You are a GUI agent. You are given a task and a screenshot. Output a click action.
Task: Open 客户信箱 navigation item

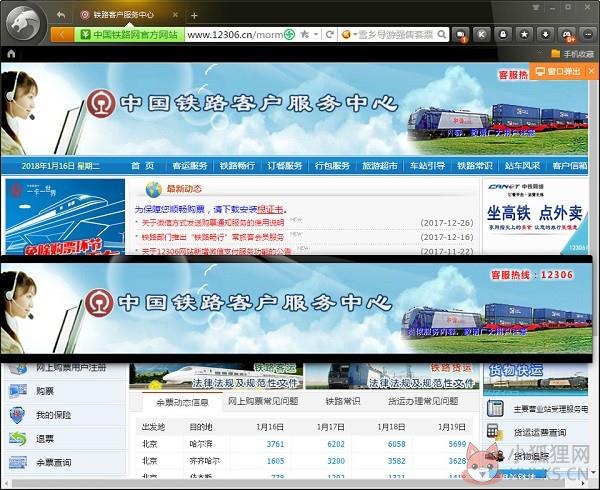click(x=570, y=166)
